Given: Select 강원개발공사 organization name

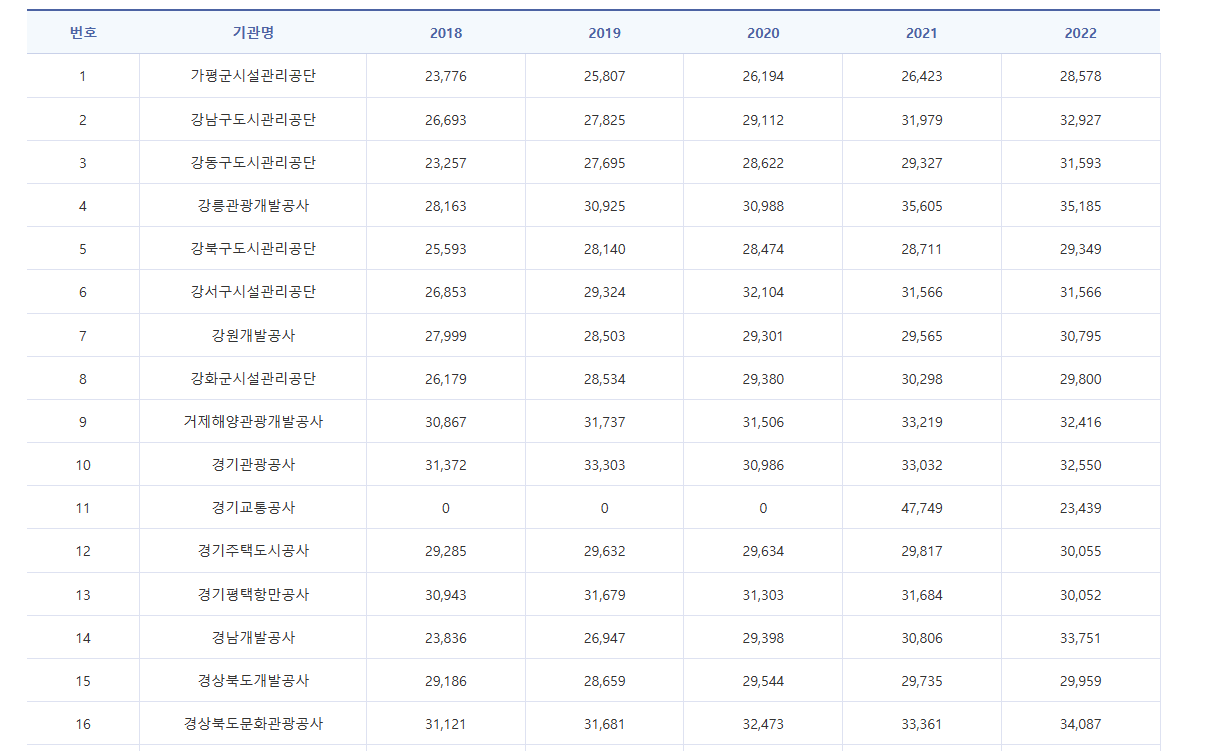Looking at the screenshot, I should click(253, 335).
